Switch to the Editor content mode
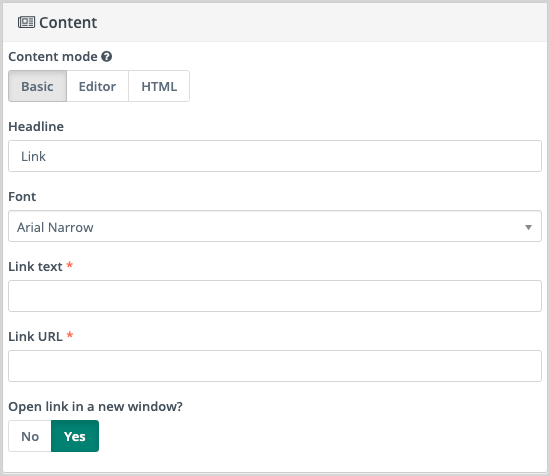550x476 pixels. point(97,86)
